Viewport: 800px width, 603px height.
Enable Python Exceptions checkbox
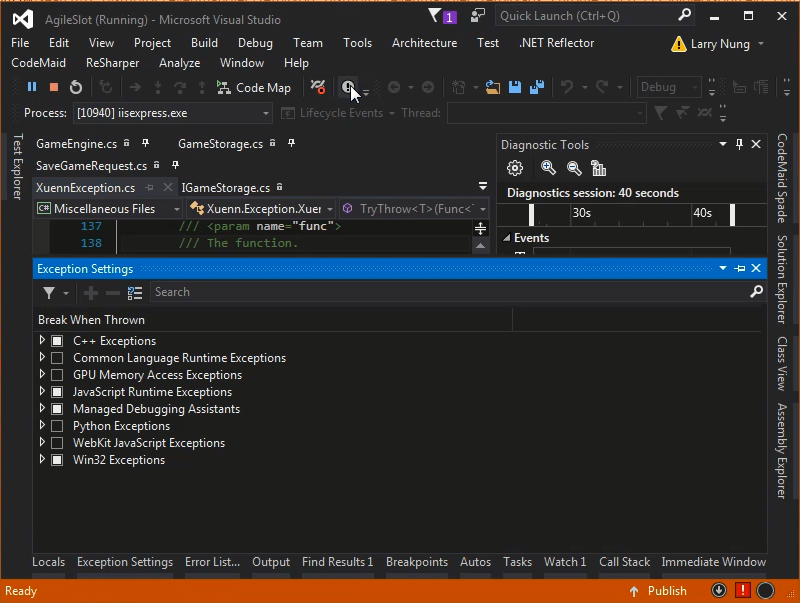(x=57, y=426)
